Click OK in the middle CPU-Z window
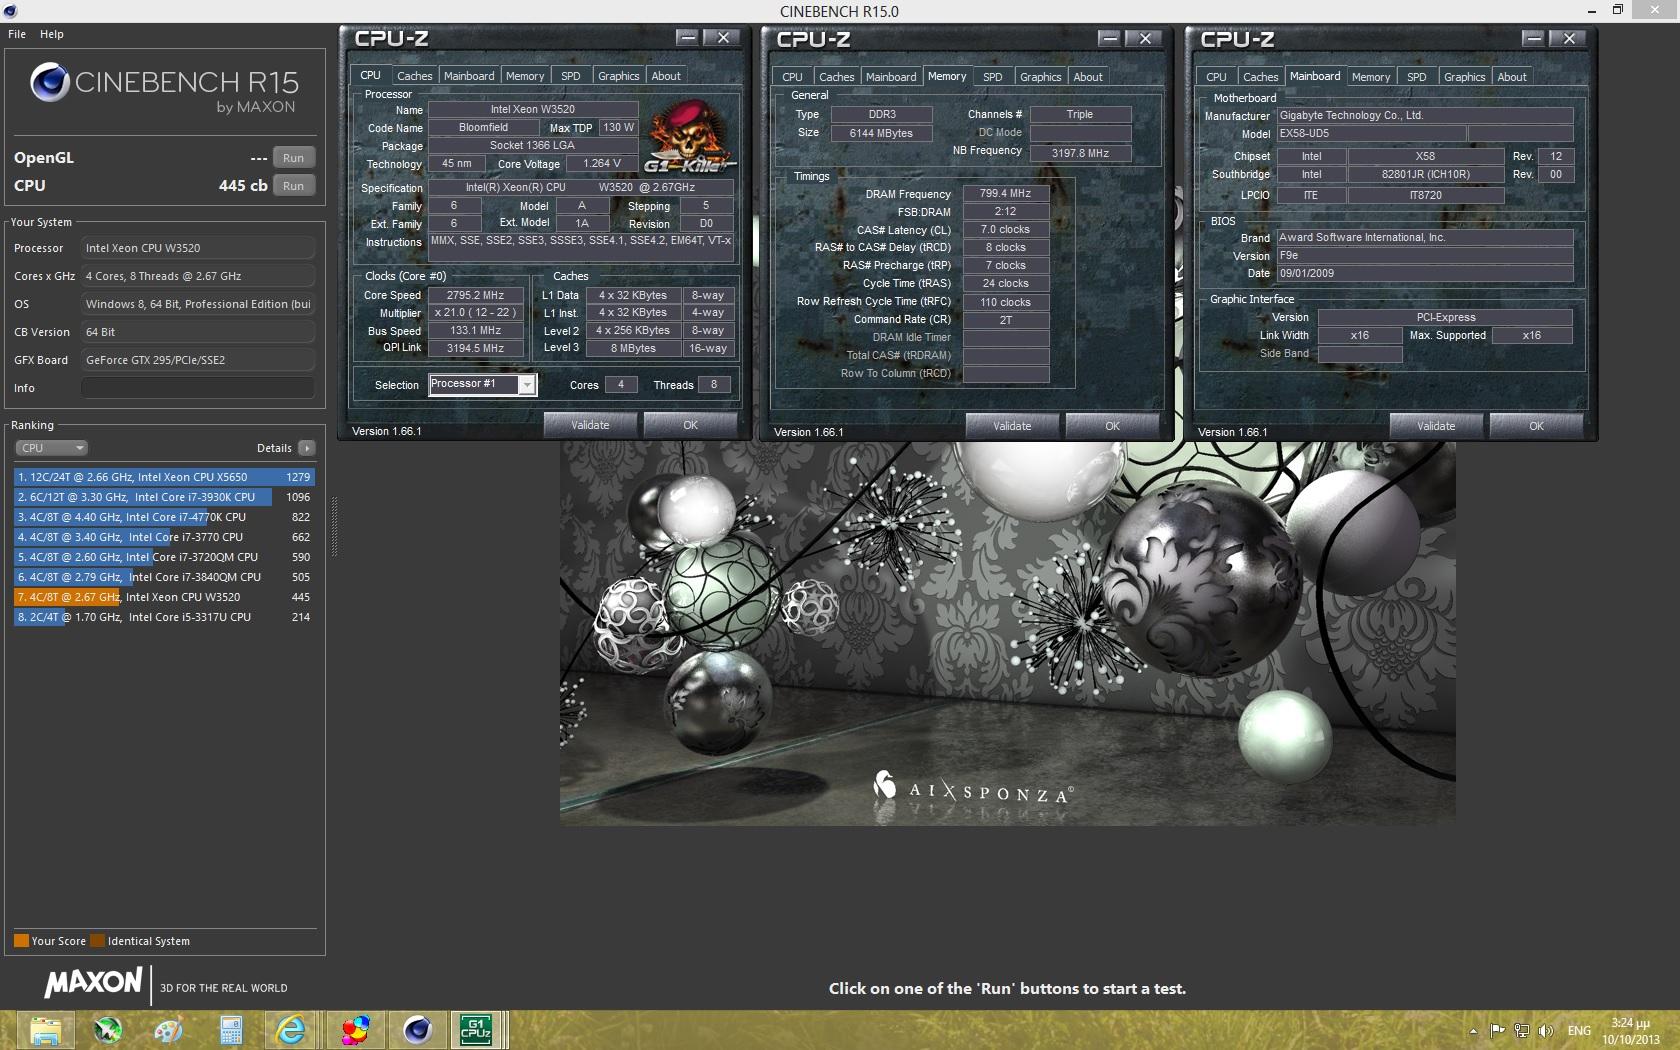Screen dimensions: 1680x1050 coord(1112,426)
